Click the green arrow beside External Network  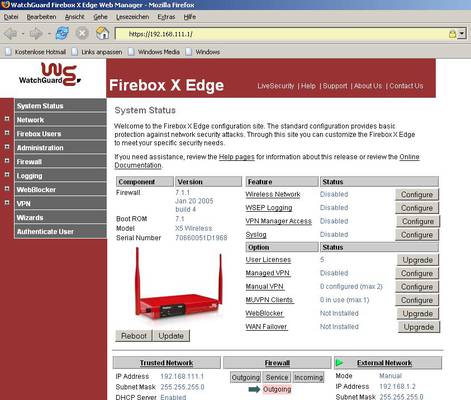(x=340, y=363)
